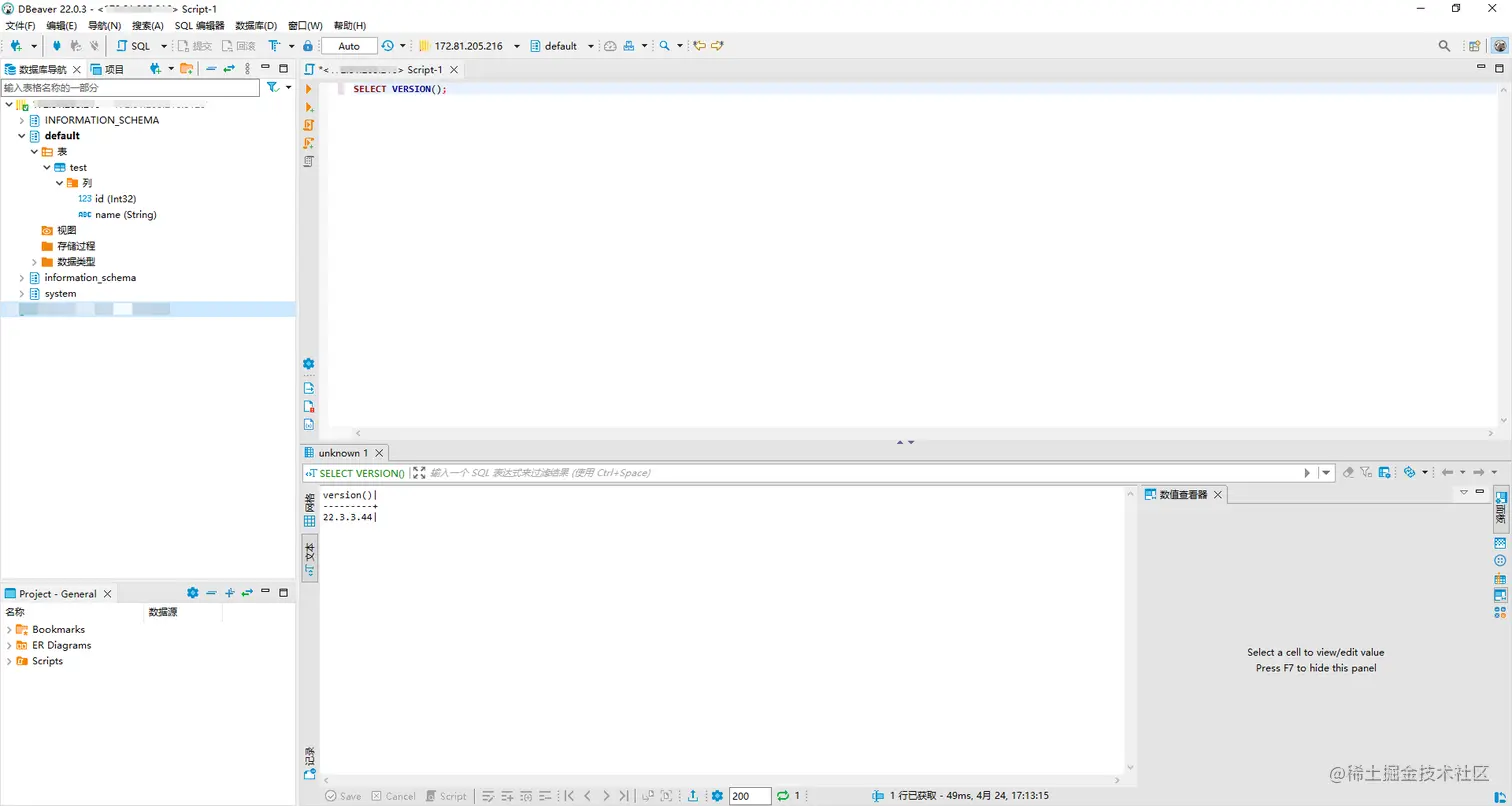Go to first row in results
Viewport: 1512px width, 806px height.
(x=569, y=796)
